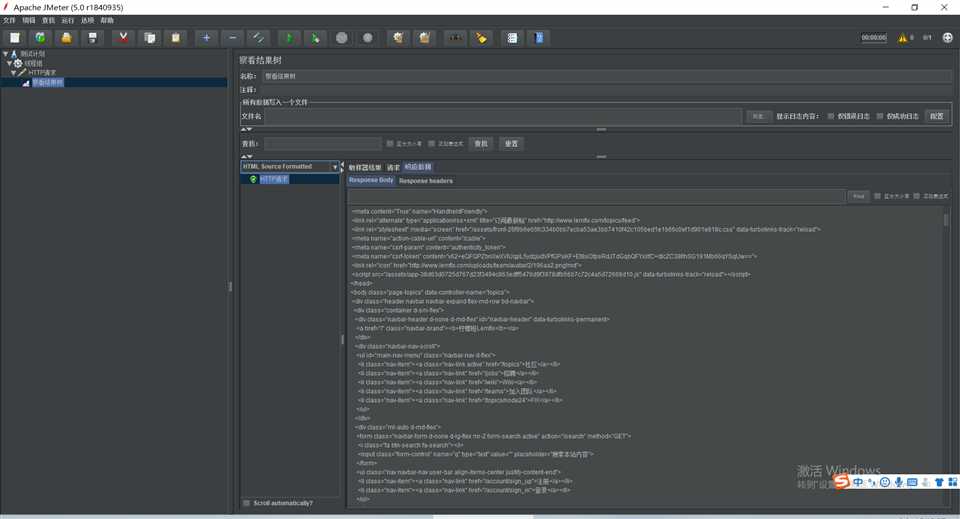Stop the running test toolbar icon

(342, 38)
